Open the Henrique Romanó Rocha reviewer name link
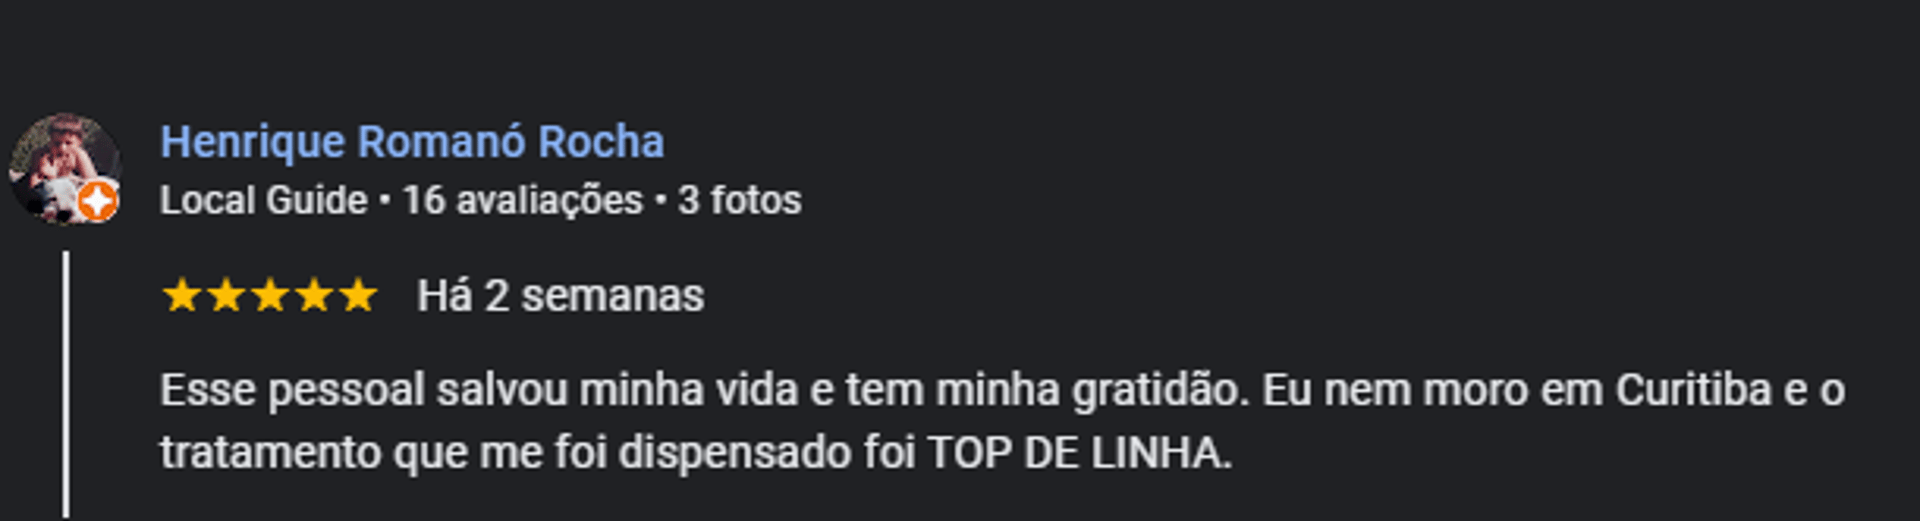This screenshot has height=521, width=1920. point(412,142)
